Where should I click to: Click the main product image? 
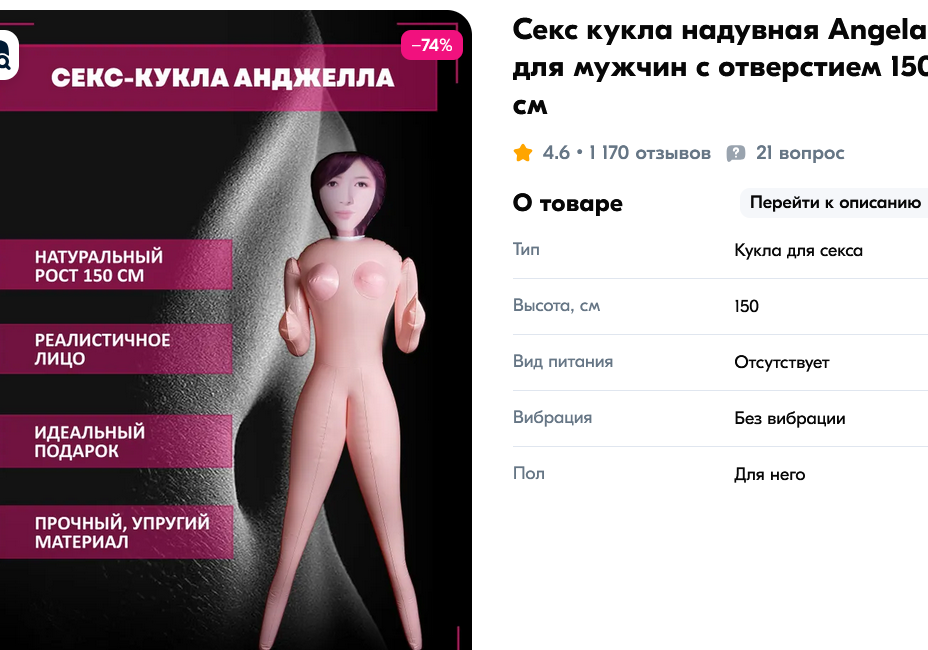tap(236, 330)
